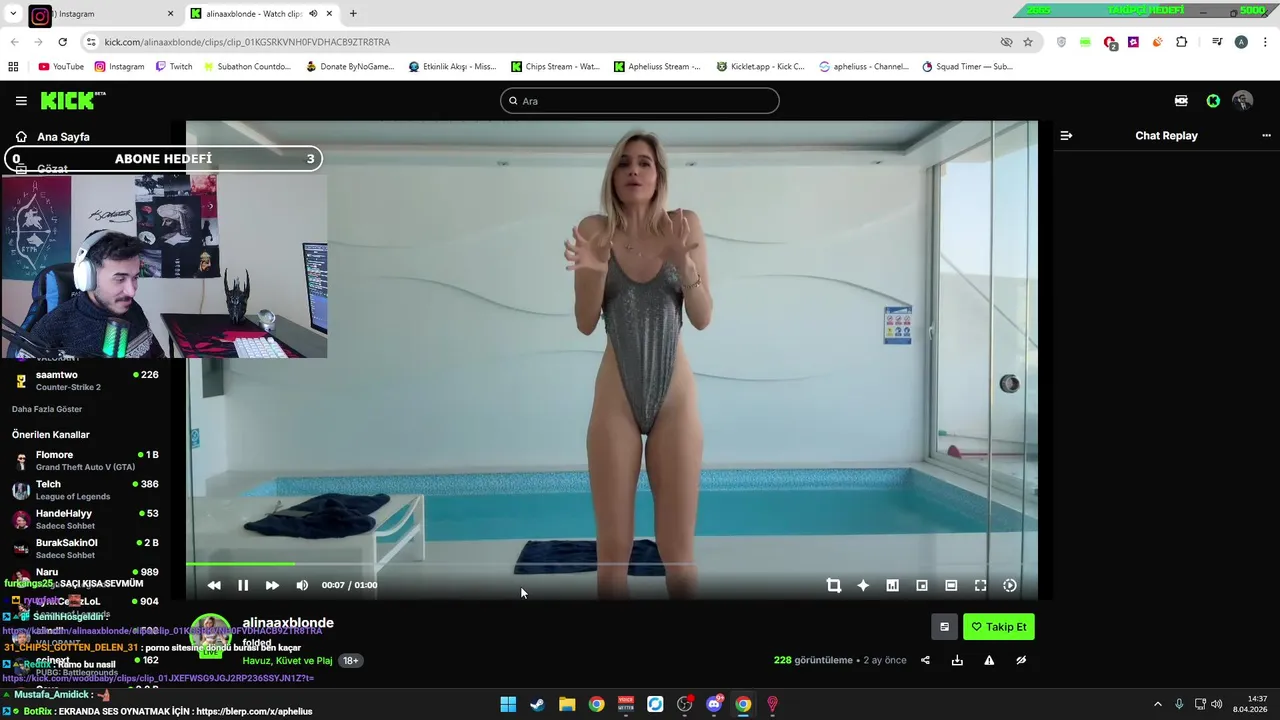The width and height of the screenshot is (1280, 720).
Task: Click the Takip Et follow button
Action: point(999,627)
